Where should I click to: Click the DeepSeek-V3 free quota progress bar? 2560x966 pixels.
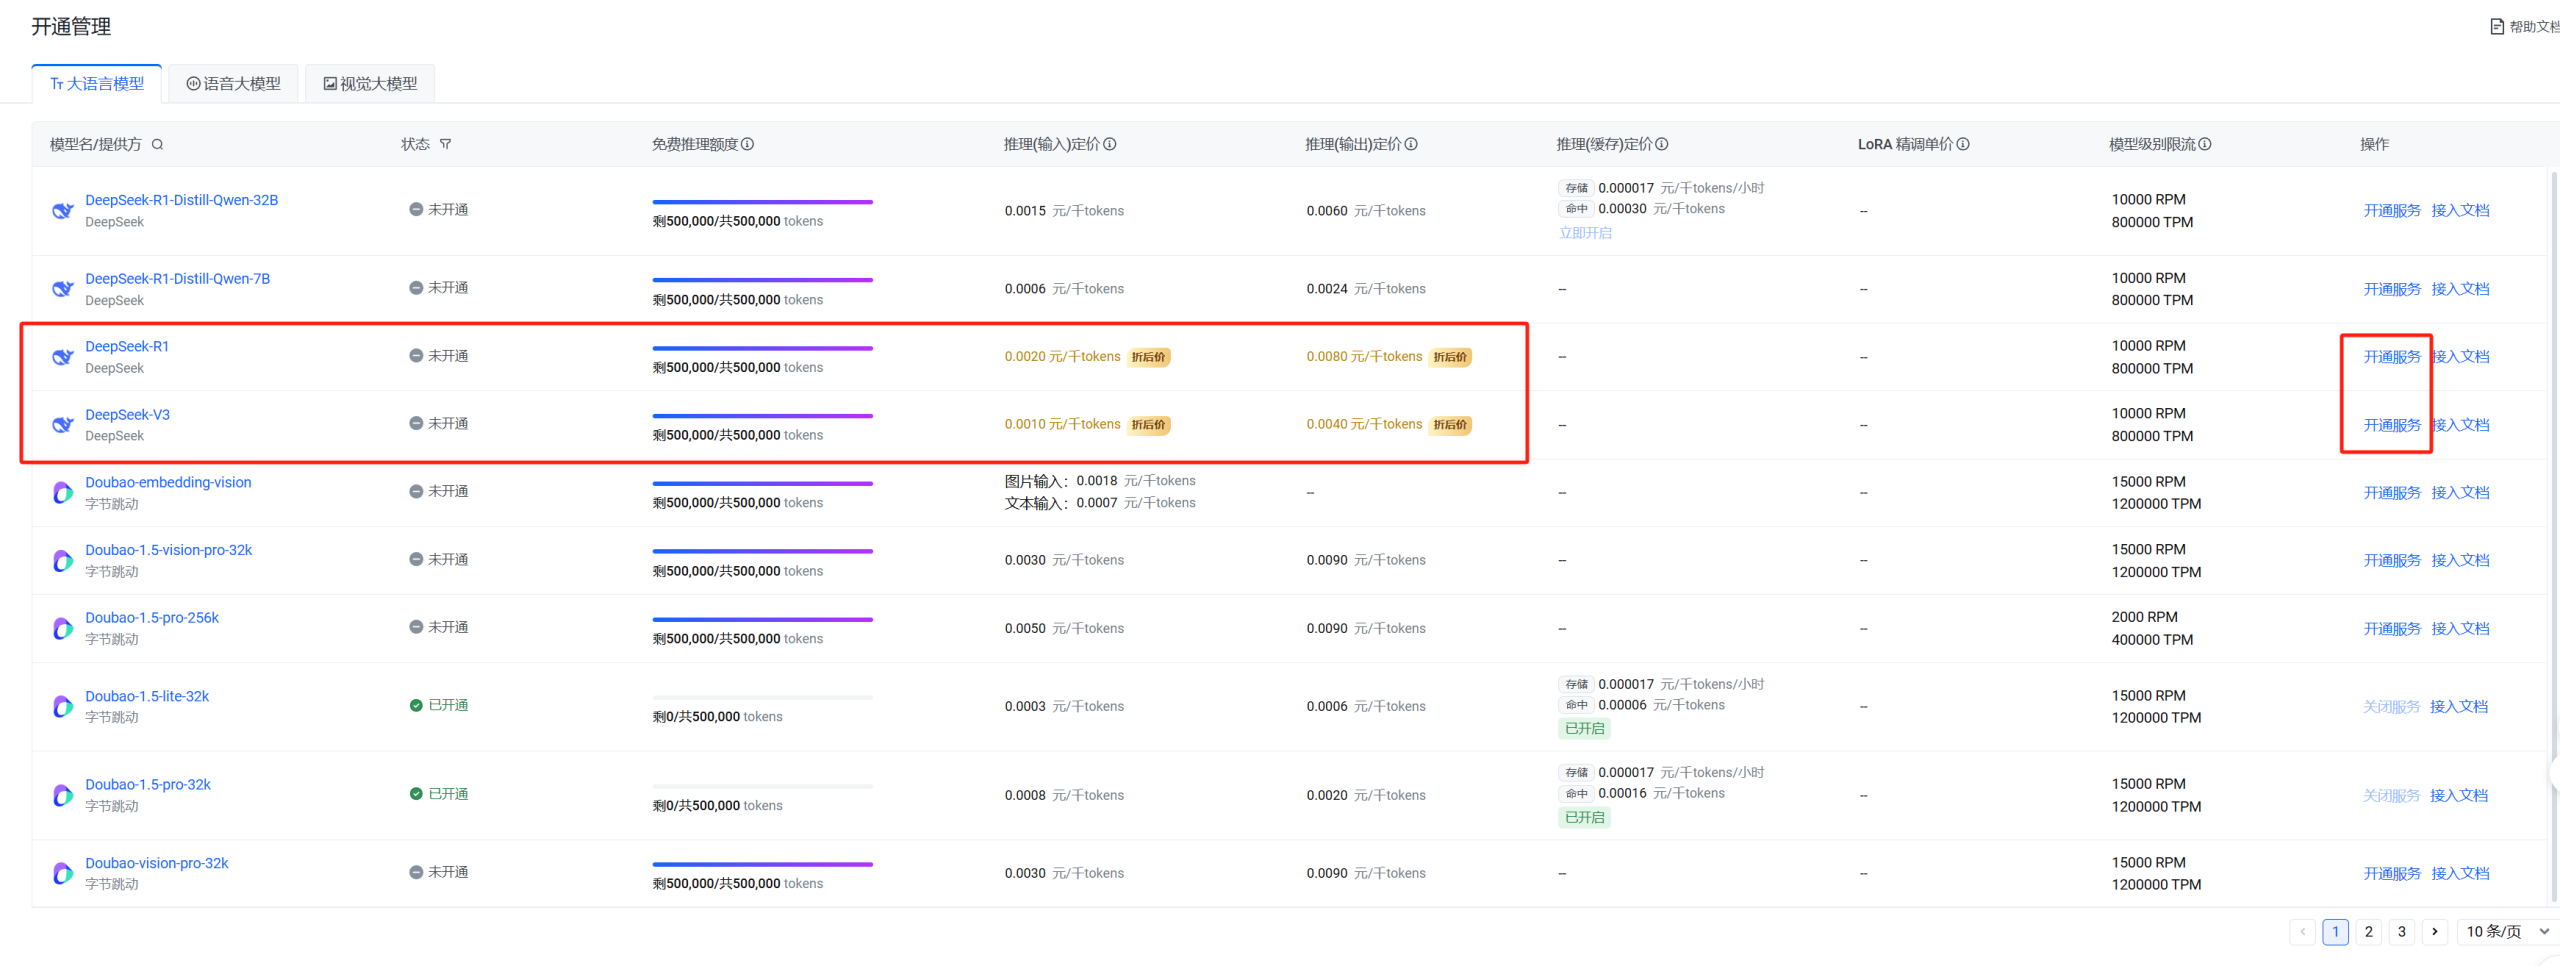point(762,416)
